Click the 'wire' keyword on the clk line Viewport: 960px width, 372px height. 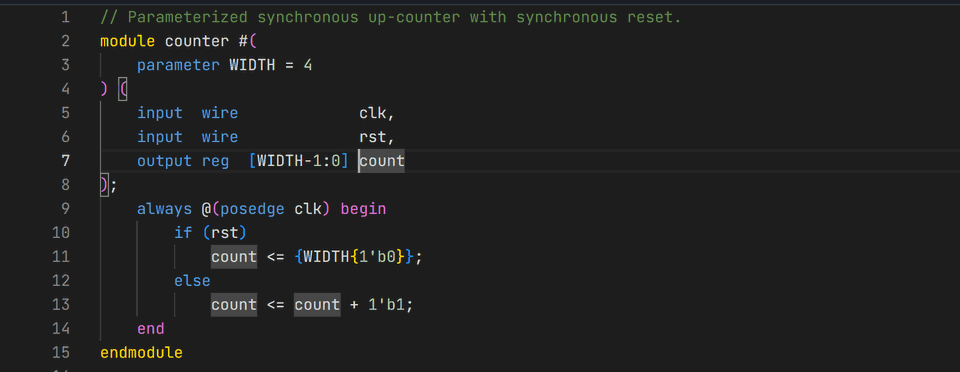click(220, 113)
